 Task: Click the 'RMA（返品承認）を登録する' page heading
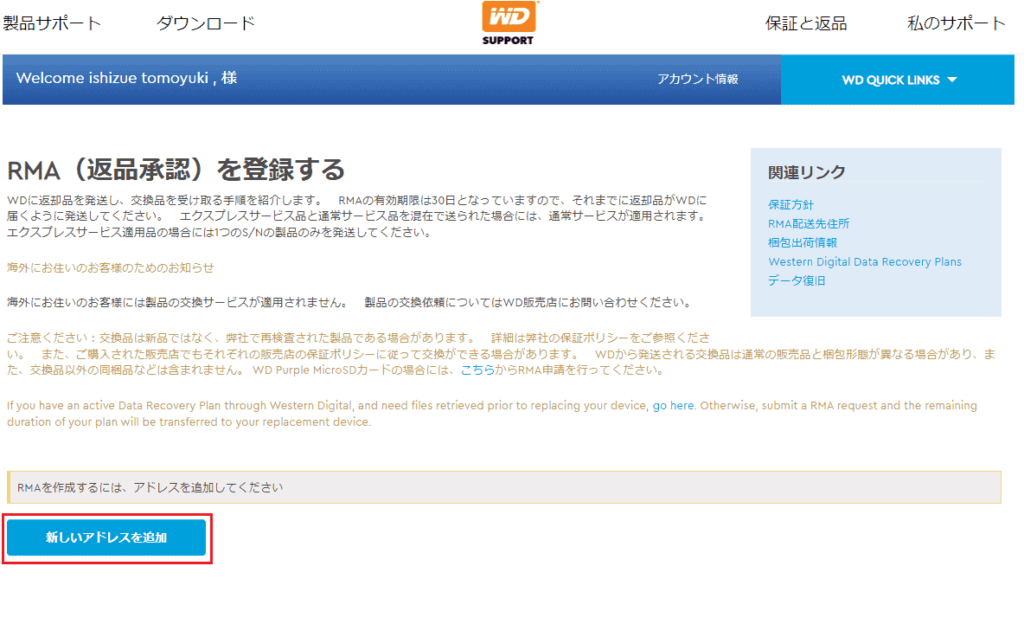click(x=176, y=170)
